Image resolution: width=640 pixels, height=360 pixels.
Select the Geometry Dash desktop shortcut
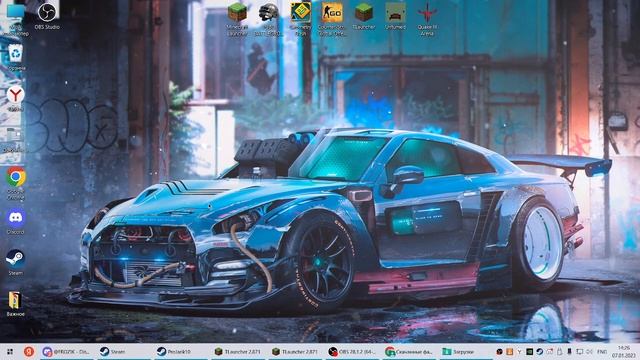[x=300, y=18]
